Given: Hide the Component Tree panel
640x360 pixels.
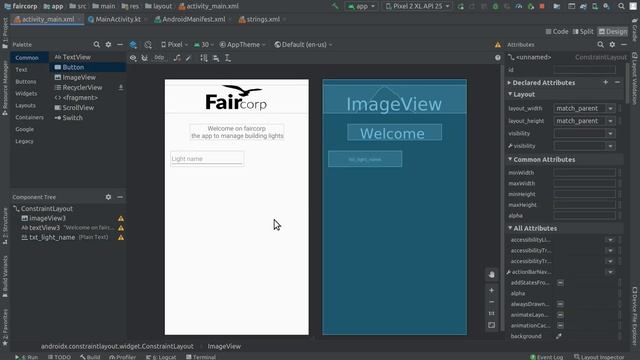Looking at the screenshot, I should (x=120, y=197).
